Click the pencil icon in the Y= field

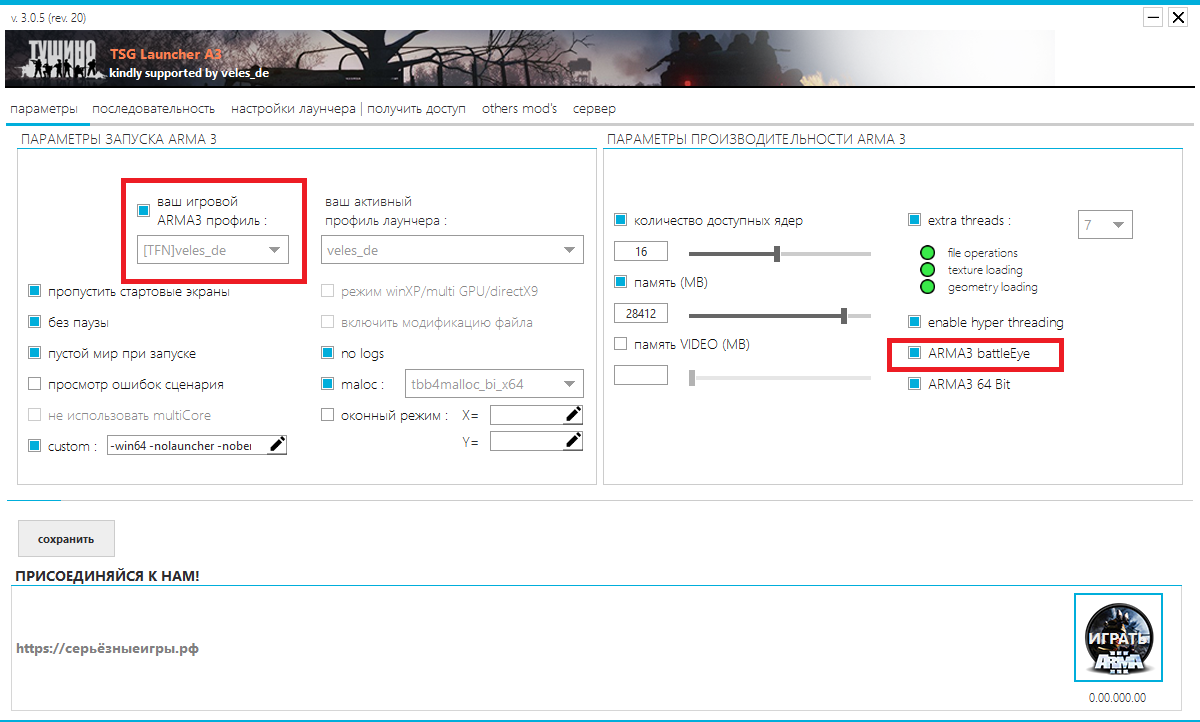(573, 441)
